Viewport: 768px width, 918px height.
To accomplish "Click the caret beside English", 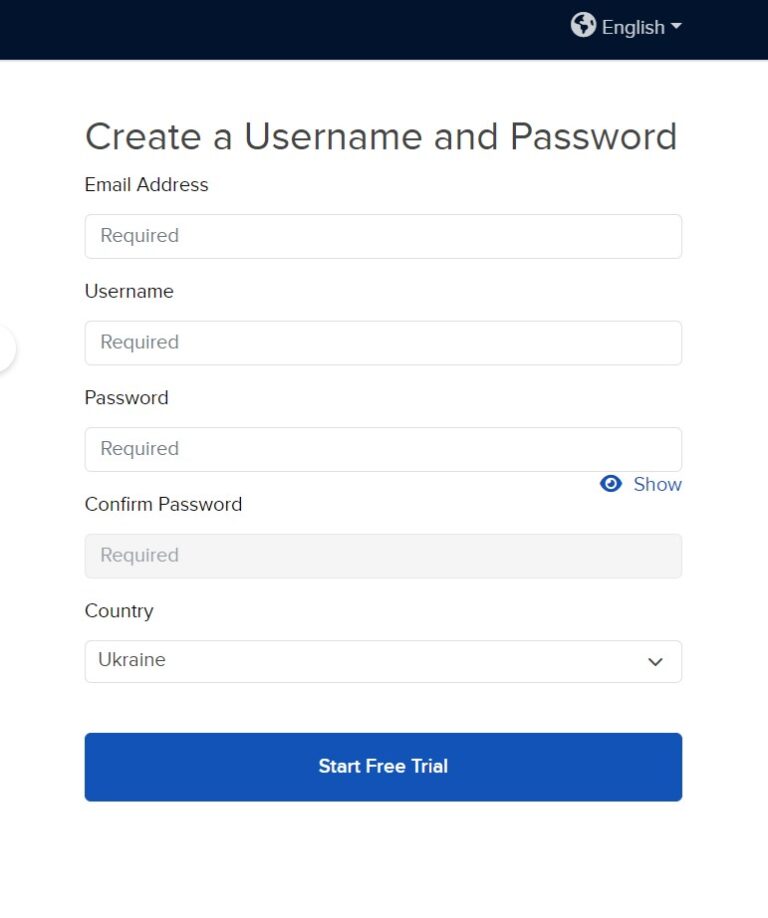I will click(676, 27).
